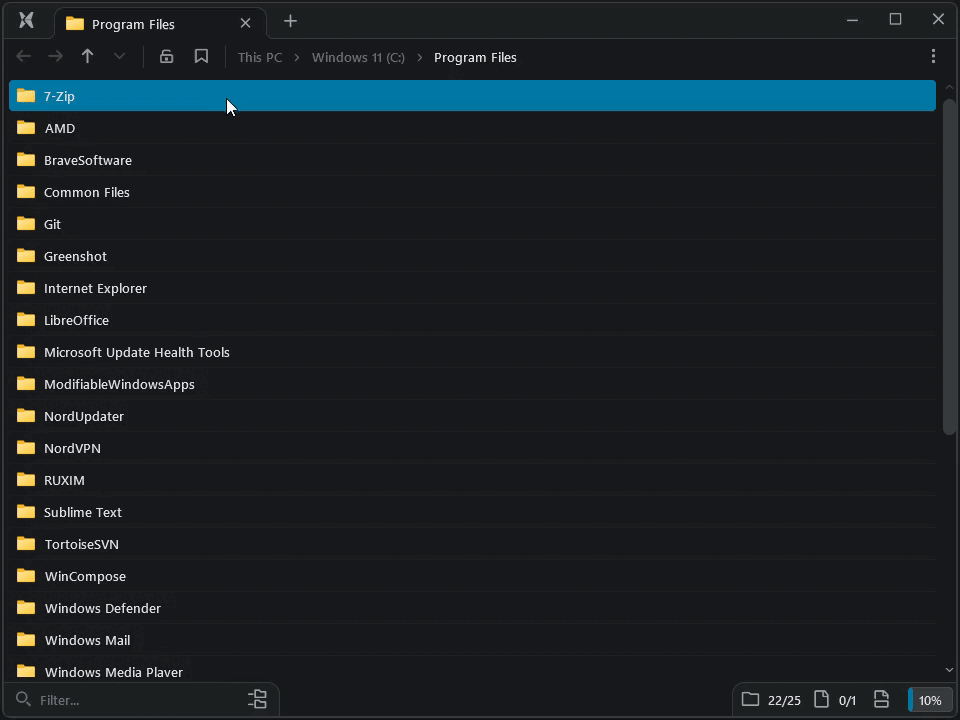The image size is (960, 720).
Task: Click the folder icon on Program Files tab
Action: [75, 23]
